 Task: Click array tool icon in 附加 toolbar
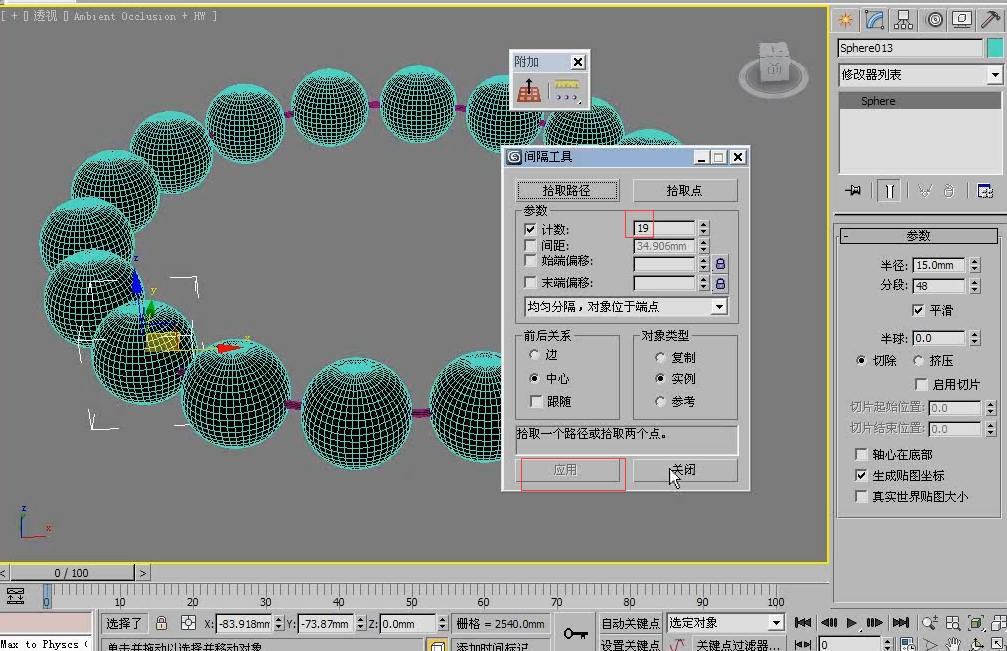pos(529,90)
